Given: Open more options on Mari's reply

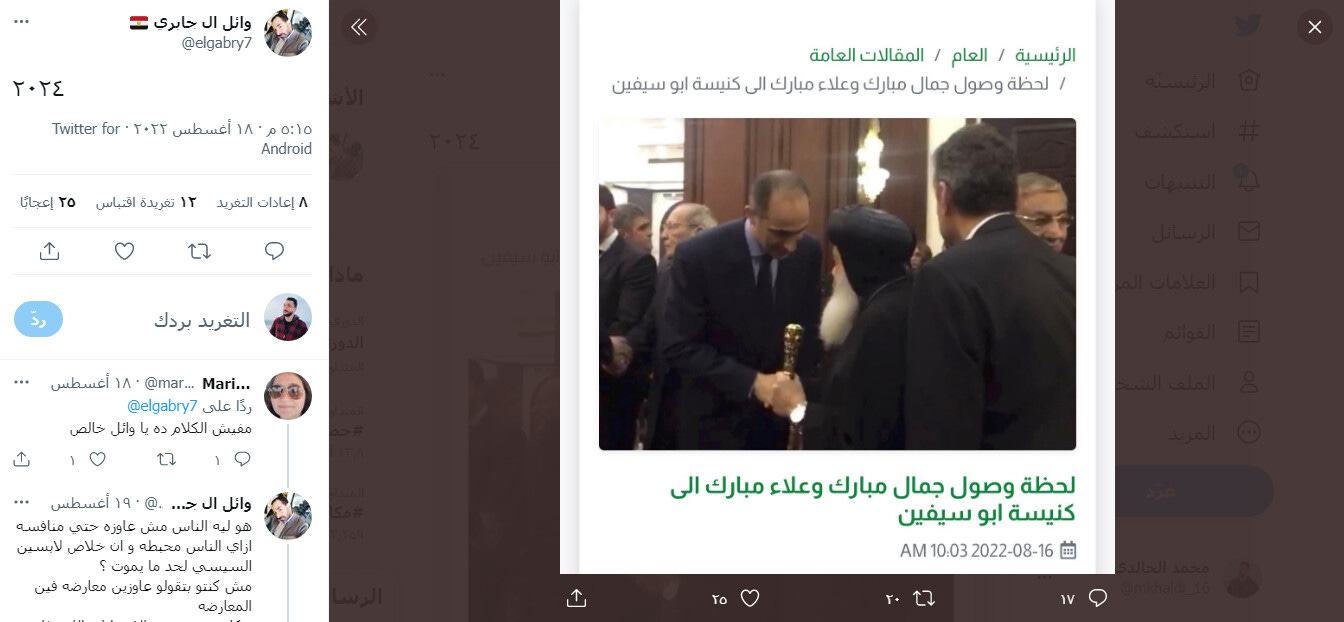Looking at the screenshot, I should tap(21, 384).
